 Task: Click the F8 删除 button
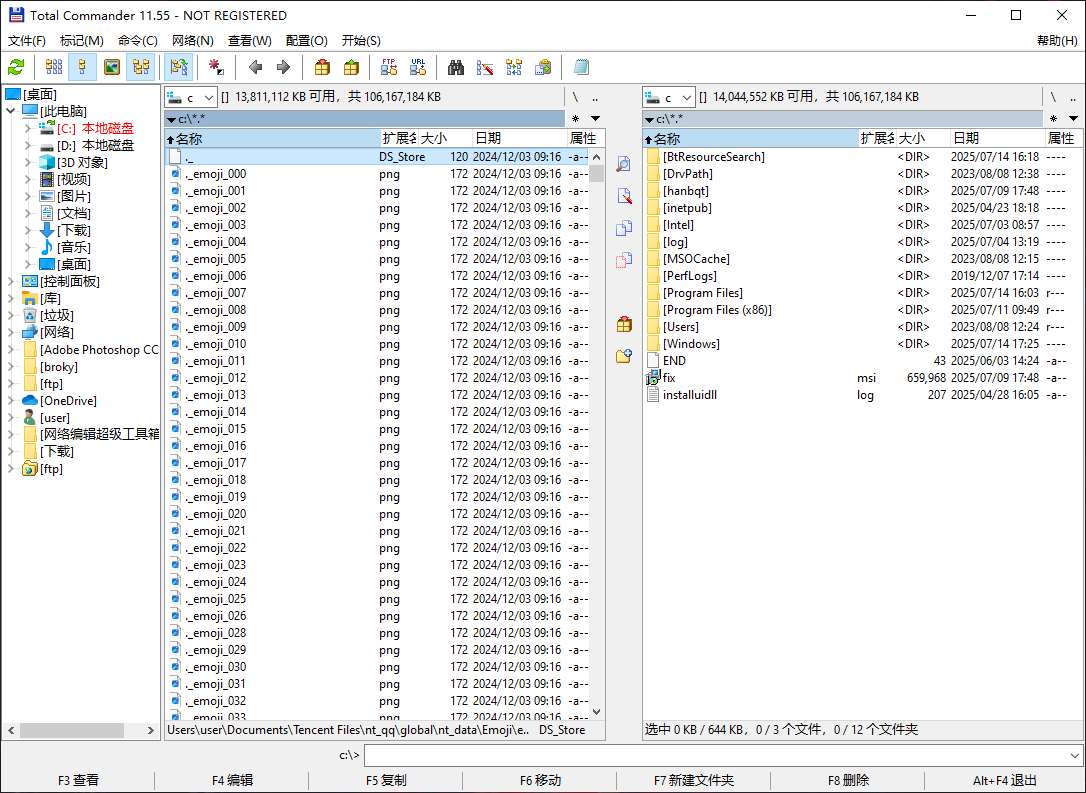click(x=848, y=781)
